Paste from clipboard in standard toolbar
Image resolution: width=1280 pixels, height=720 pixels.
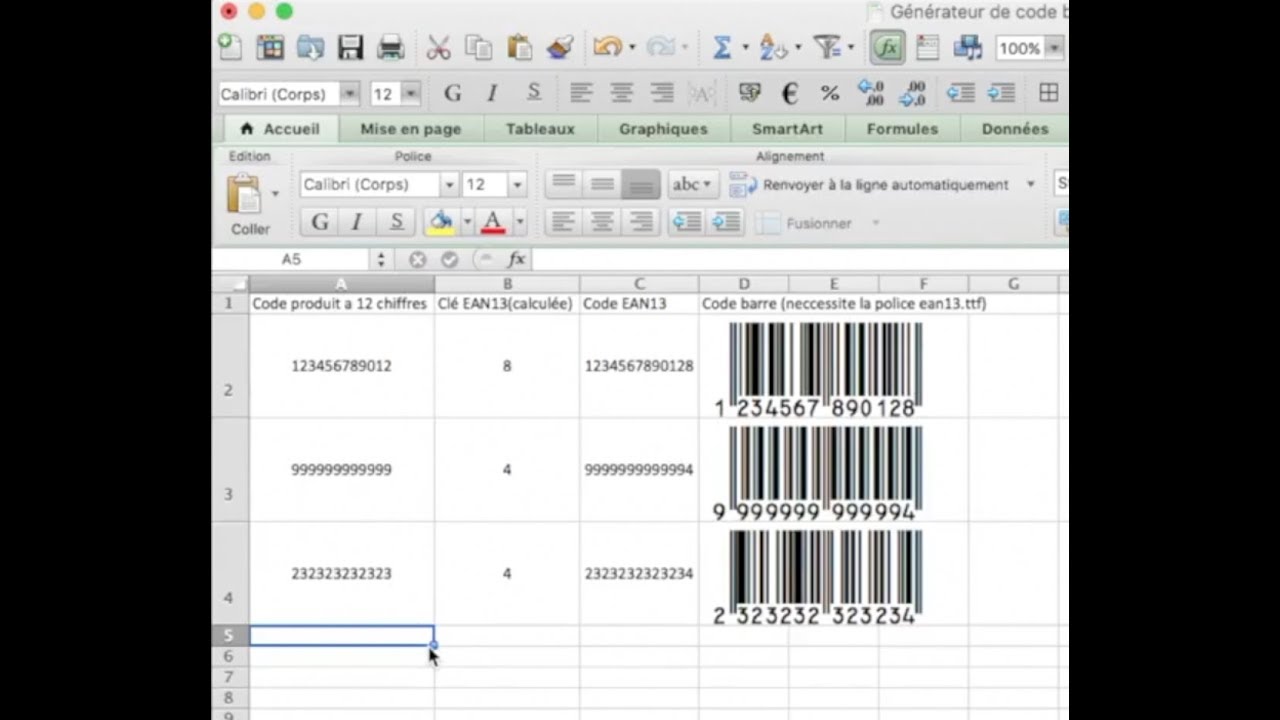(519, 47)
